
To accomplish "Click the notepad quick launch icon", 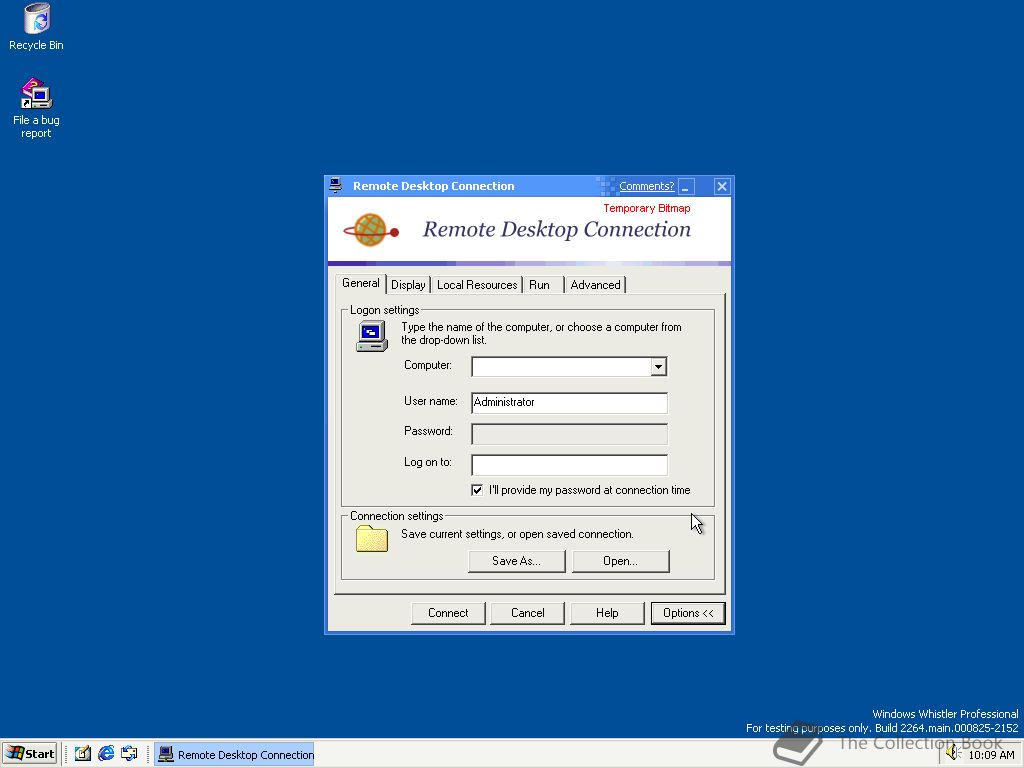I will (82, 754).
